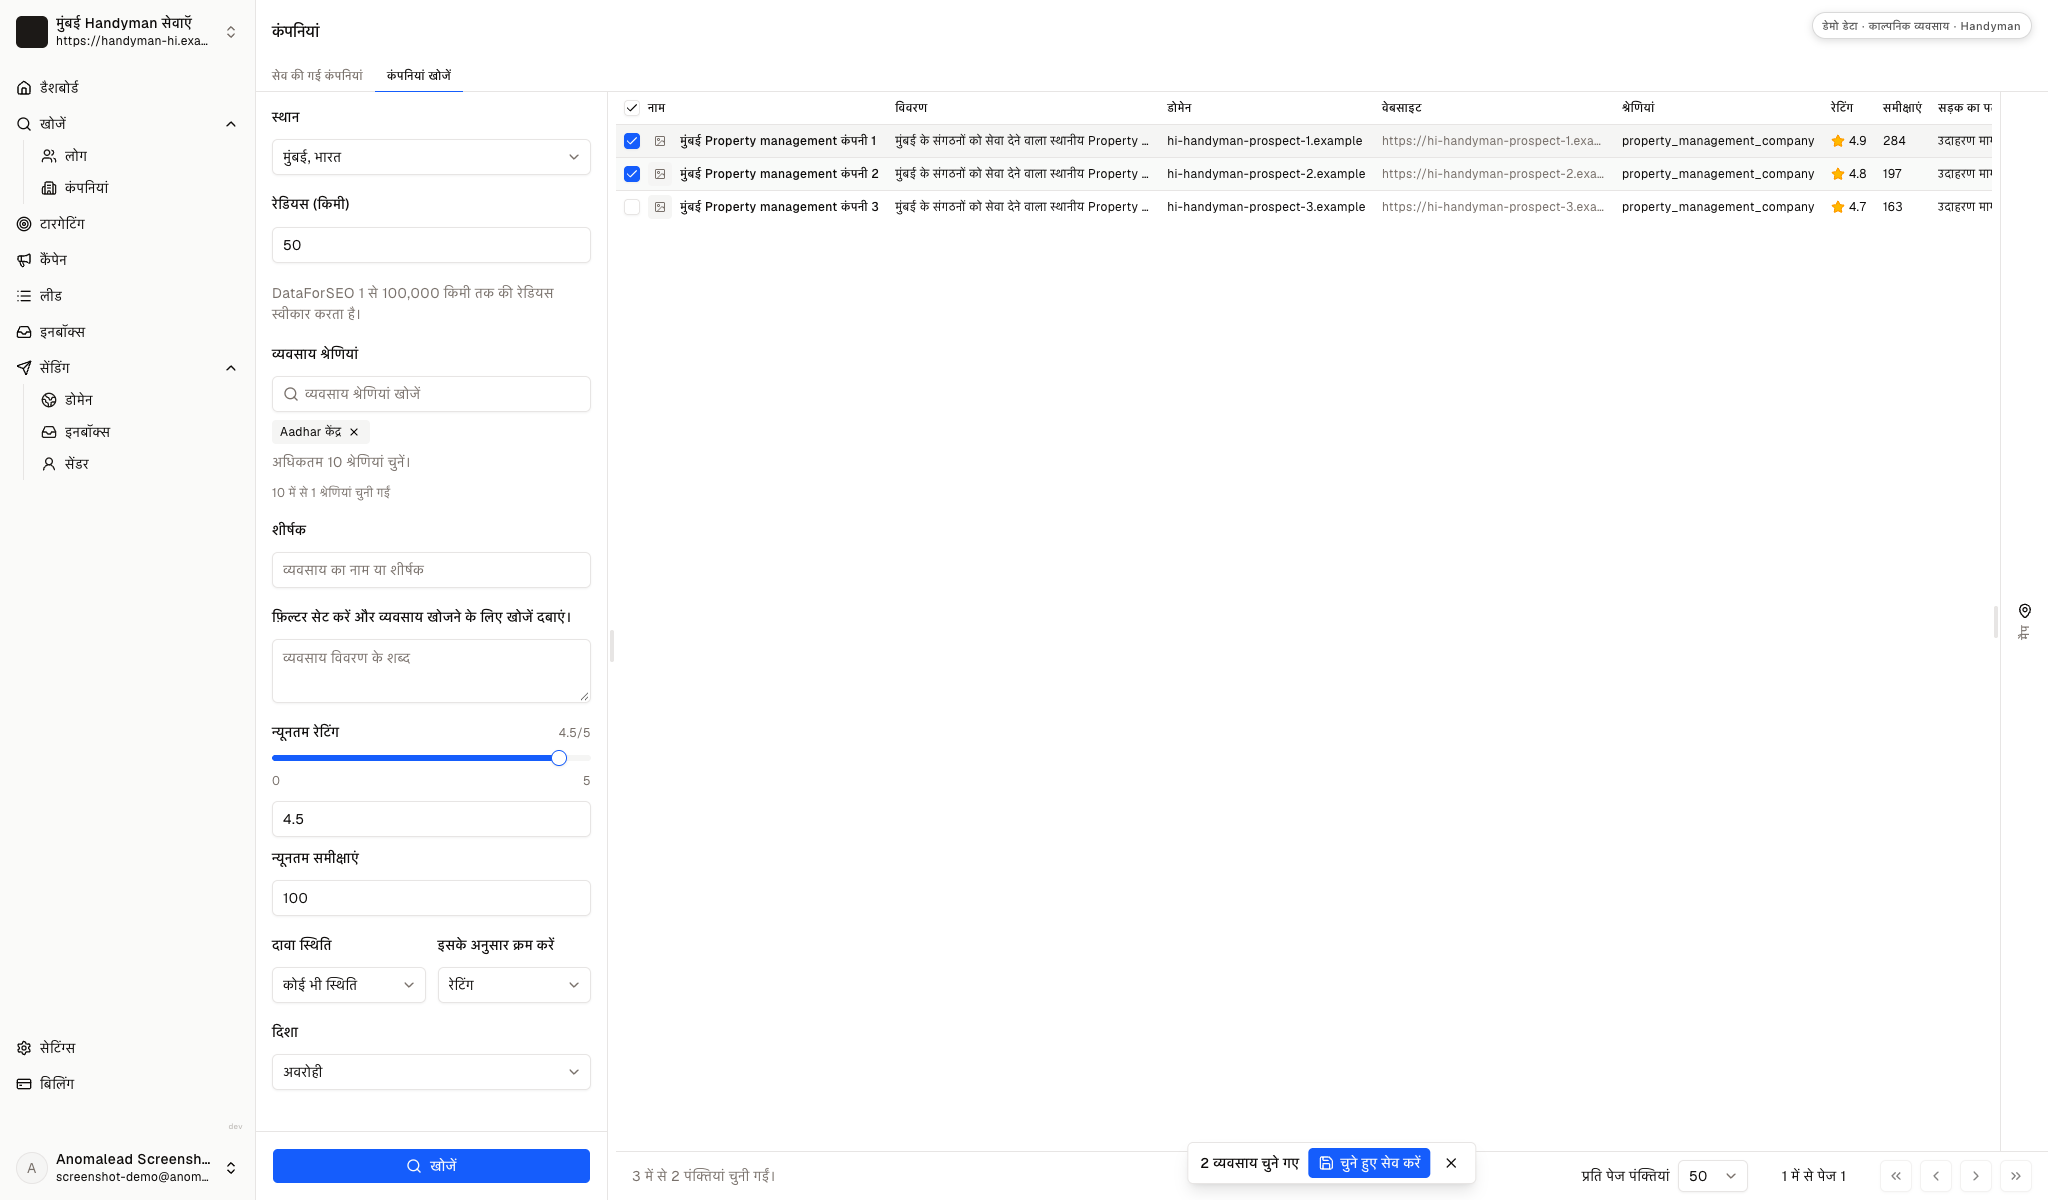This screenshot has height=1200, width=2048.
Task: Uncheck row for Property management कंपनी 1
Action: point(632,141)
